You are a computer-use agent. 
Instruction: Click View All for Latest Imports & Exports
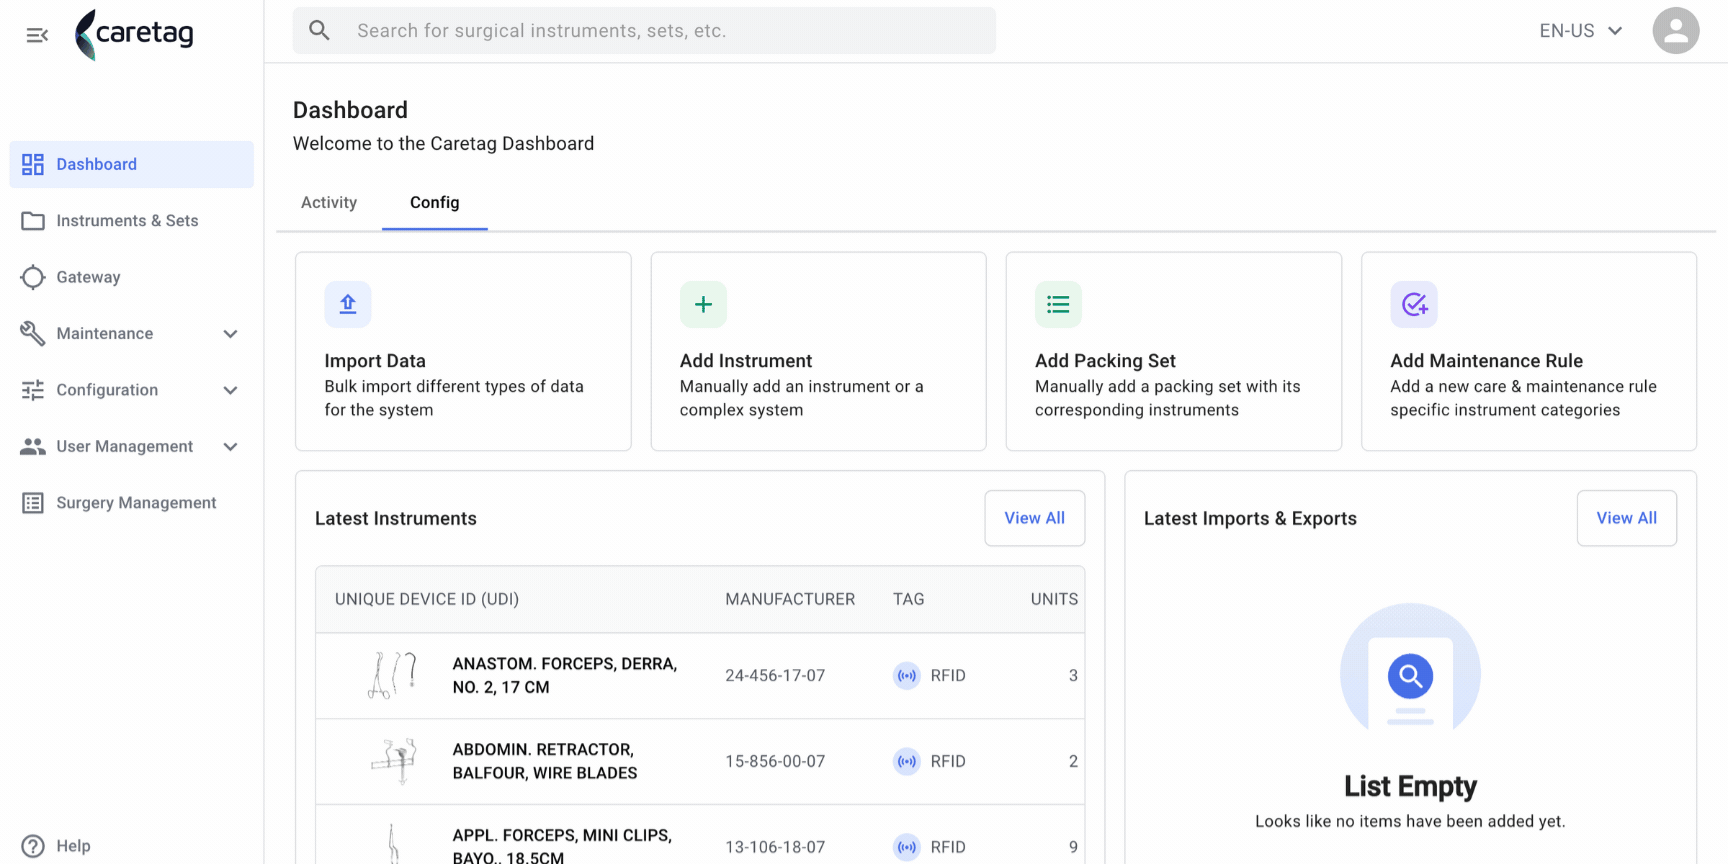(x=1627, y=518)
